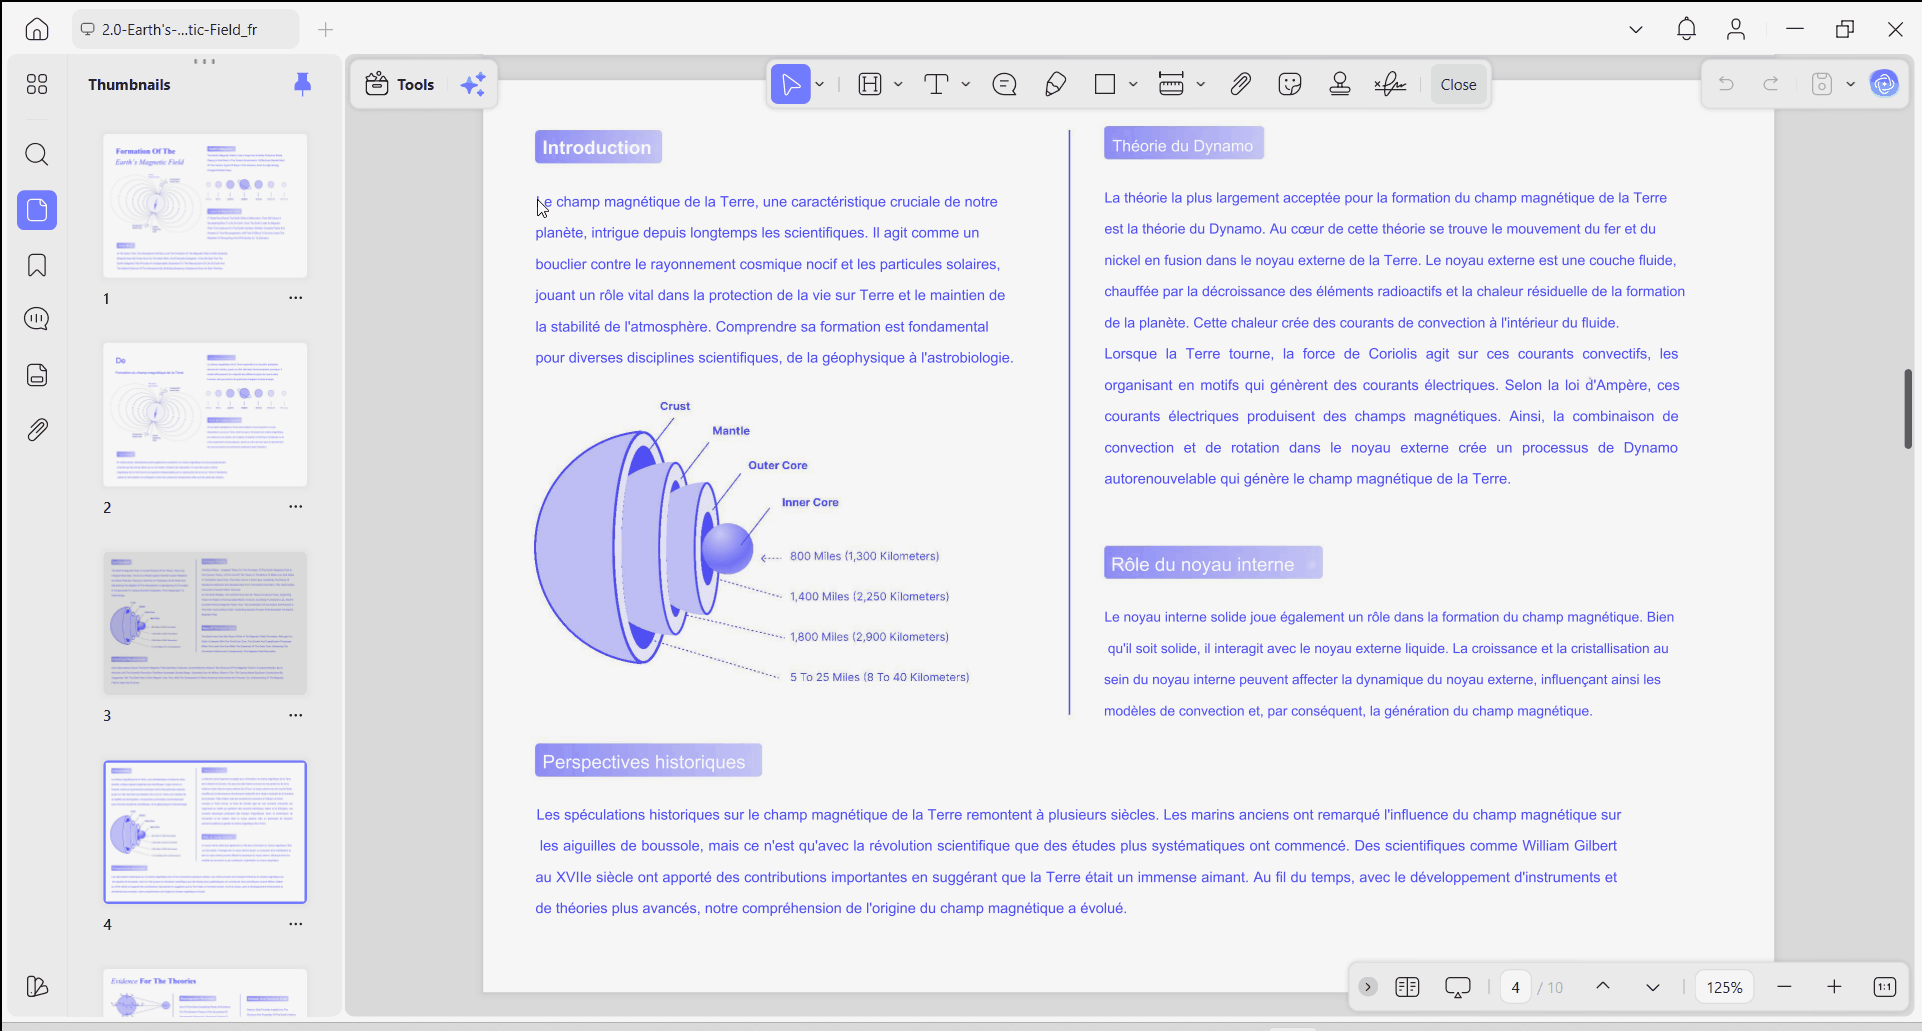The height and width of the screenshot is (1031, 1922).
Task: Select the pencil drawing tool
Action: click(1055, 85)
